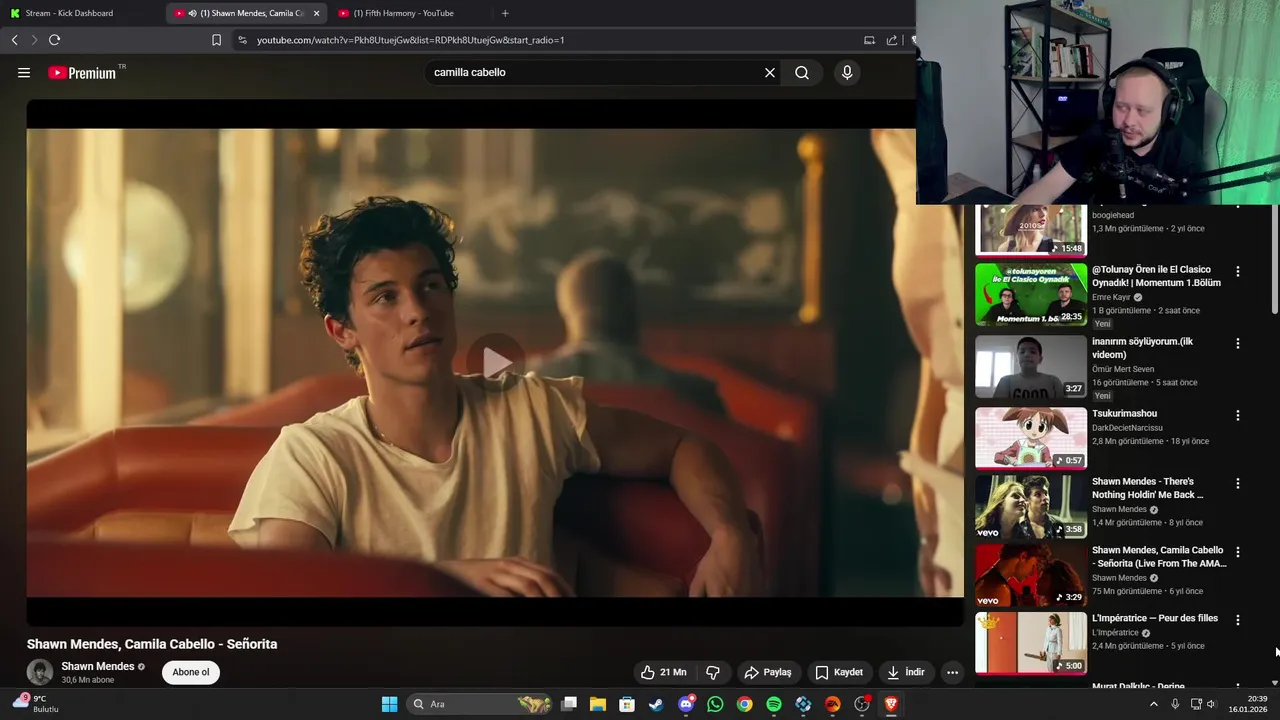Viewport: 1280px width, 720px height.
Task: Expand the system tray hidden icons chevron
Action: click(1153, 704)
